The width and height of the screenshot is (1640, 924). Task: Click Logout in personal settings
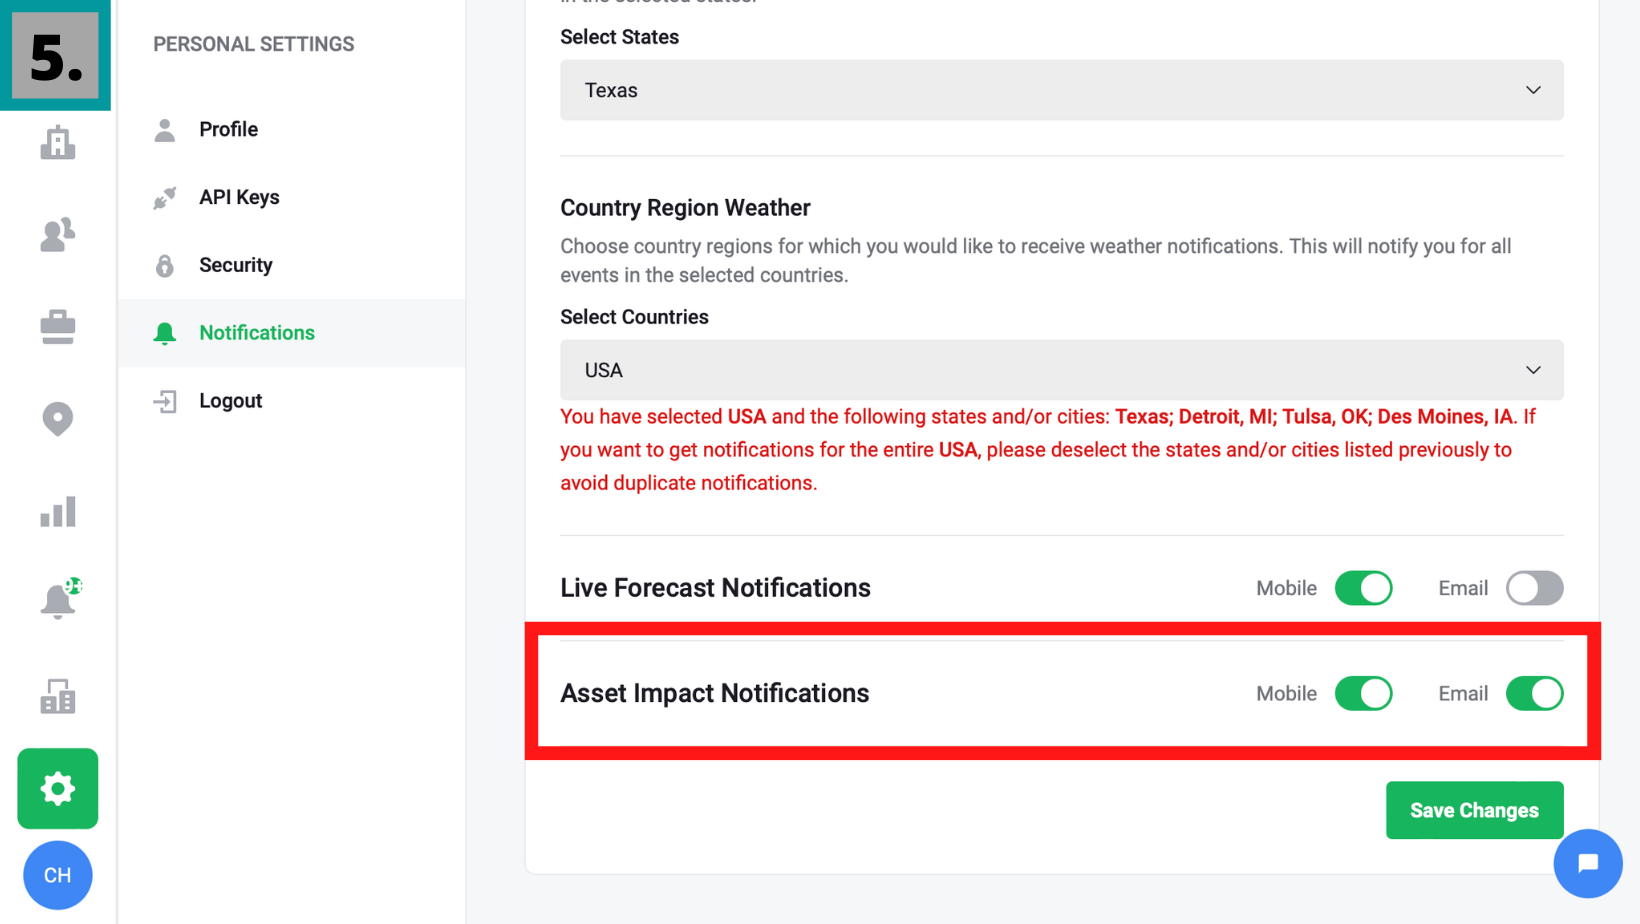click(x=230, y=401)
